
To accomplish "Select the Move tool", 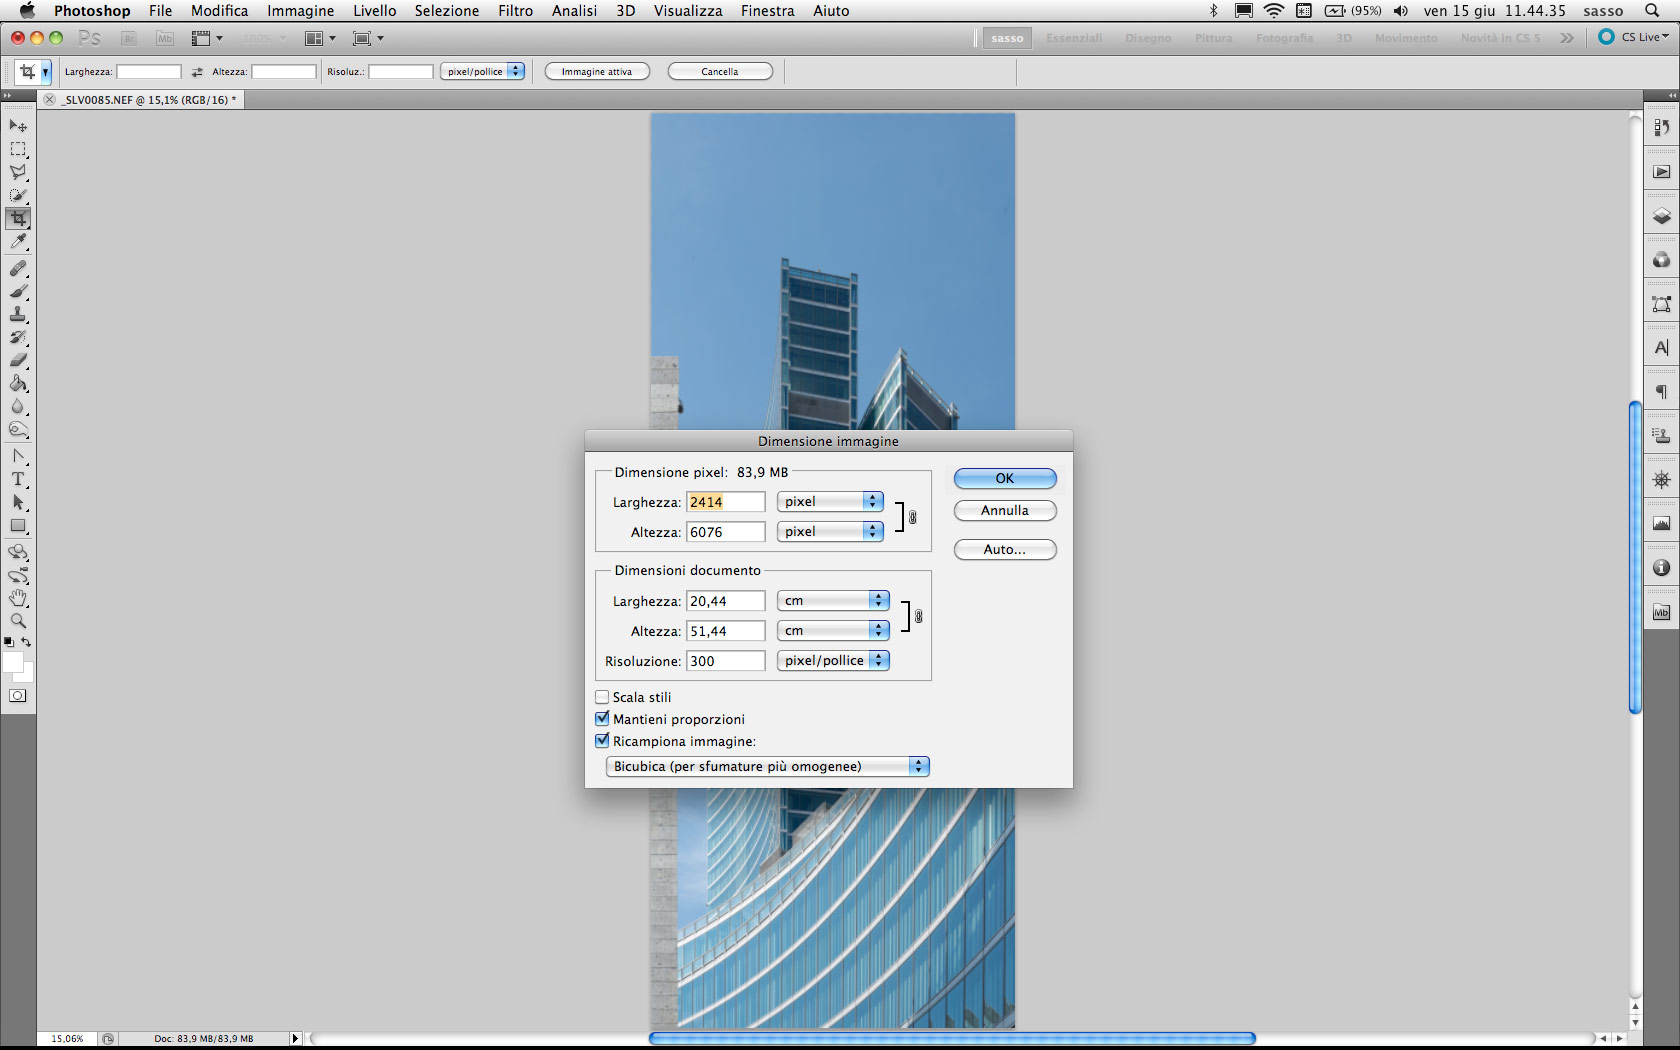I will coord(18,126).
